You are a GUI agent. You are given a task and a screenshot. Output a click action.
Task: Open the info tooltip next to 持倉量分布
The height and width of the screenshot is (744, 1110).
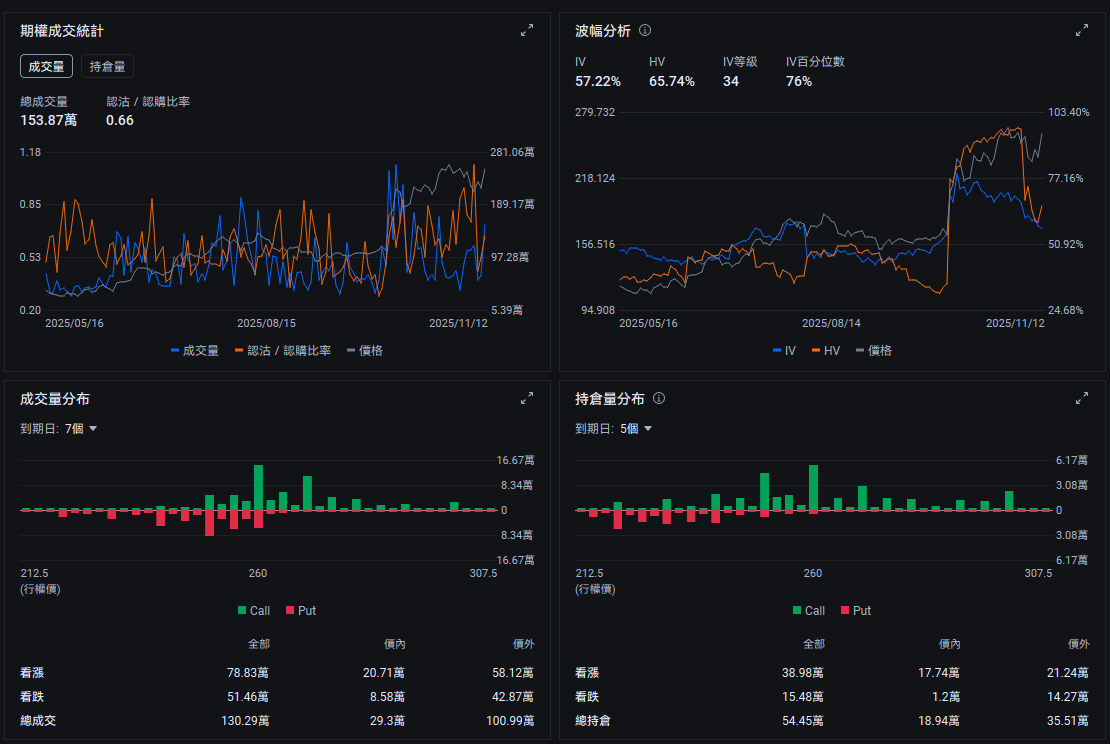pyautogui.click(x=659, y=398)
